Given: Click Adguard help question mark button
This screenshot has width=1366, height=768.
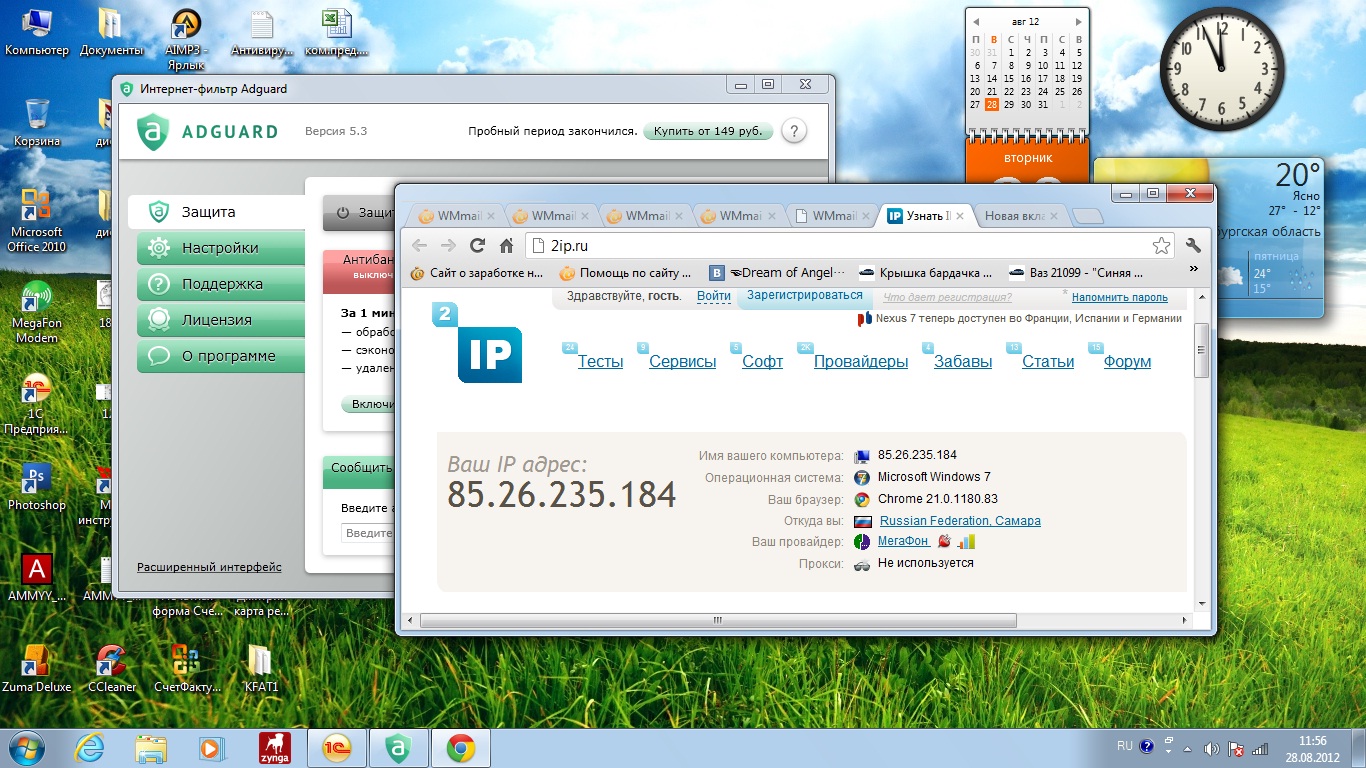Looking at the screenshot, I should point(793,131).
